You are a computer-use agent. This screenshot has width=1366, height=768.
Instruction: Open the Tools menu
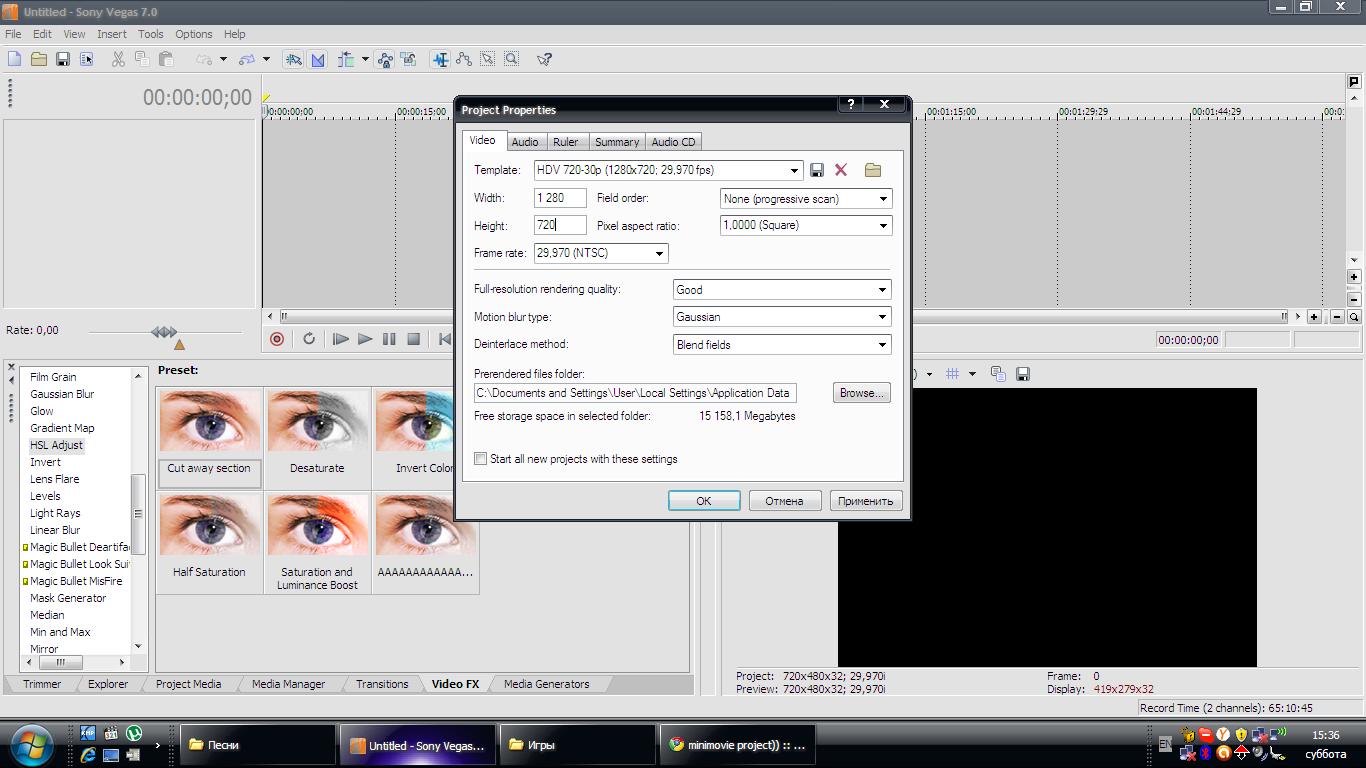[151, 34]
